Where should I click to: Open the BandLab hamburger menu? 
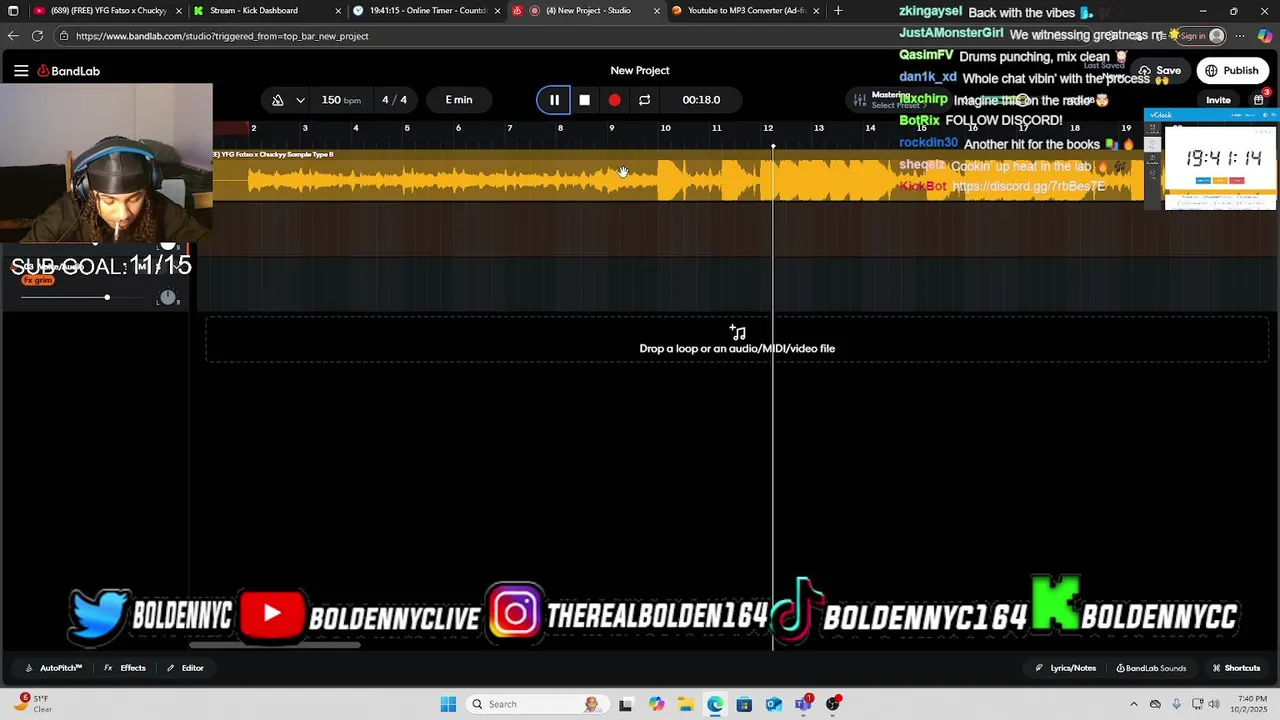21,71
